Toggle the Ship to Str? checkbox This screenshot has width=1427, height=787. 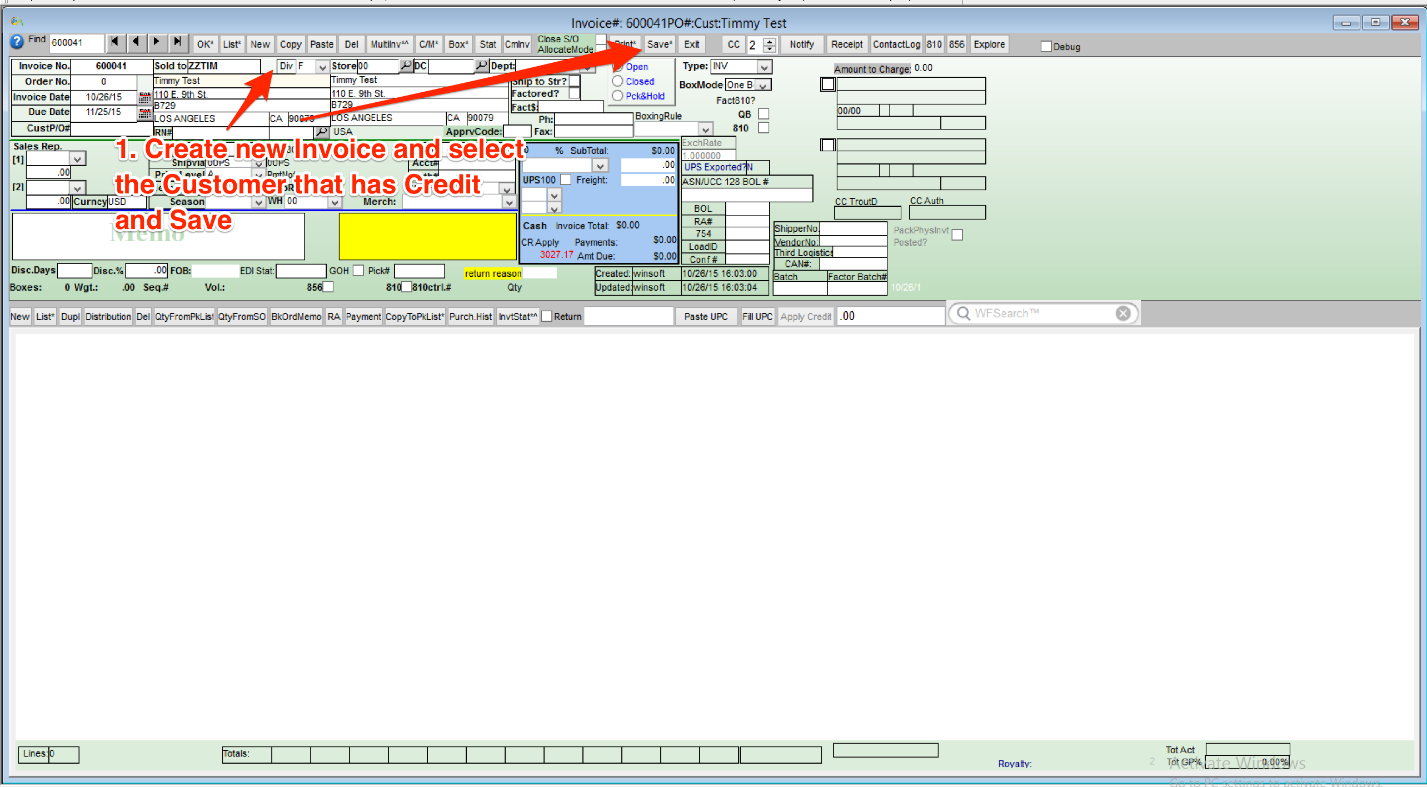(x=574, y=81)
